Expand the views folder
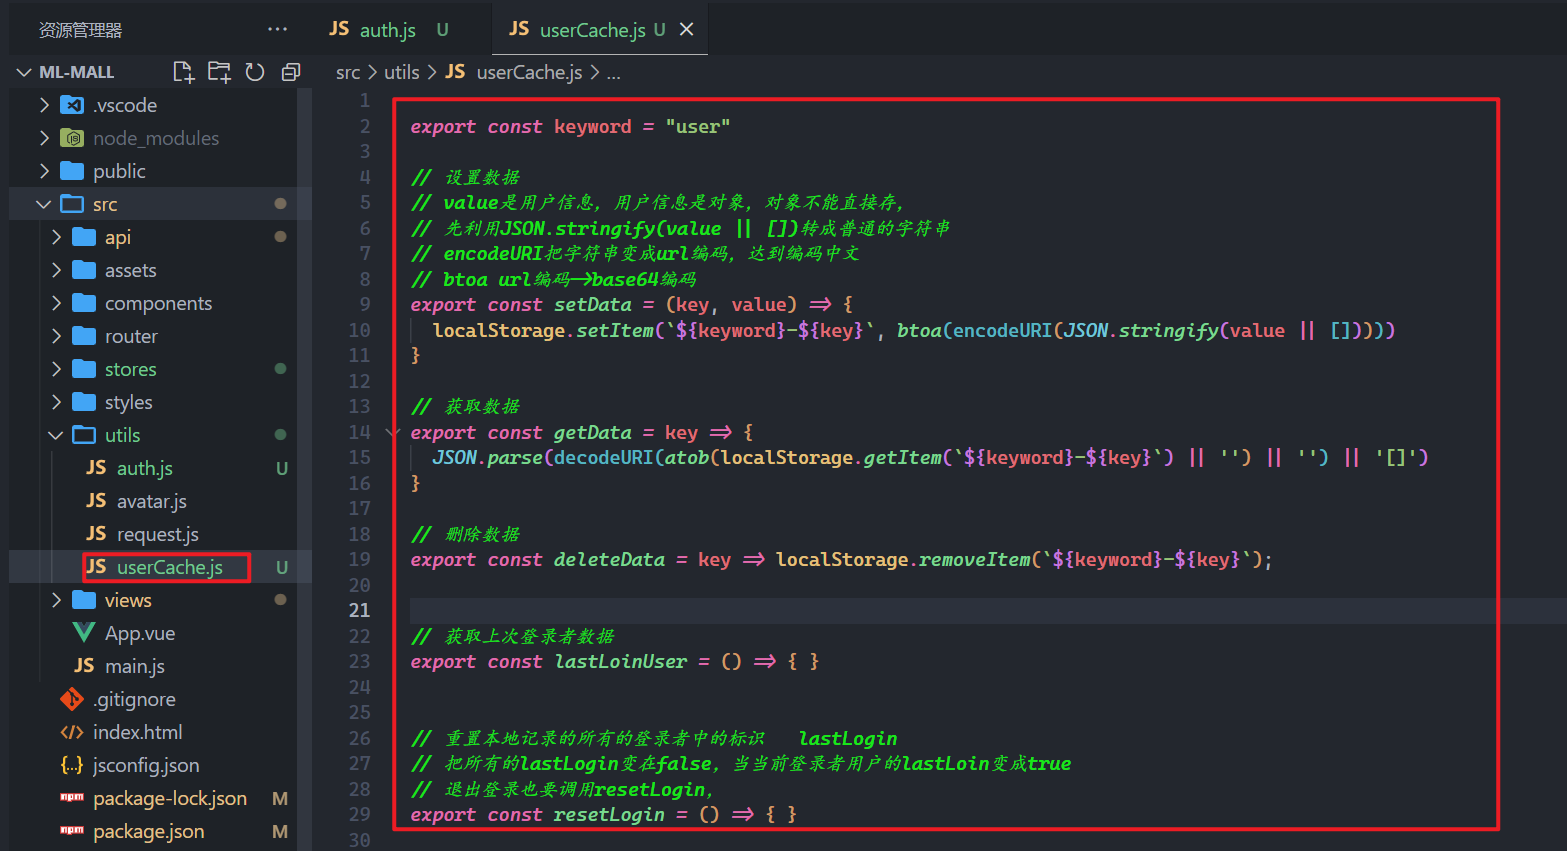 click(x=56, y=600)
